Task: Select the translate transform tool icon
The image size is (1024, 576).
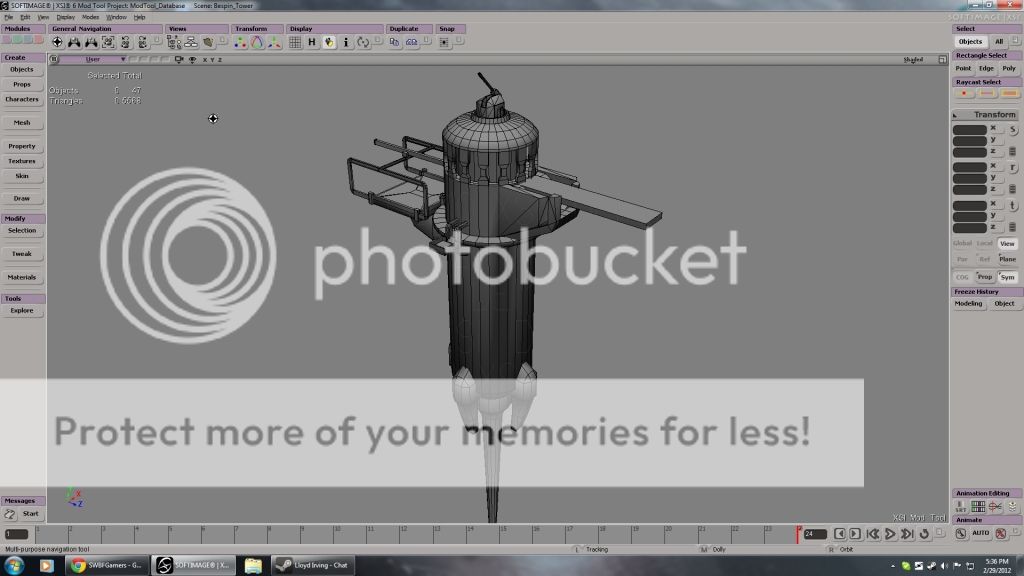Action: [274, 42]
